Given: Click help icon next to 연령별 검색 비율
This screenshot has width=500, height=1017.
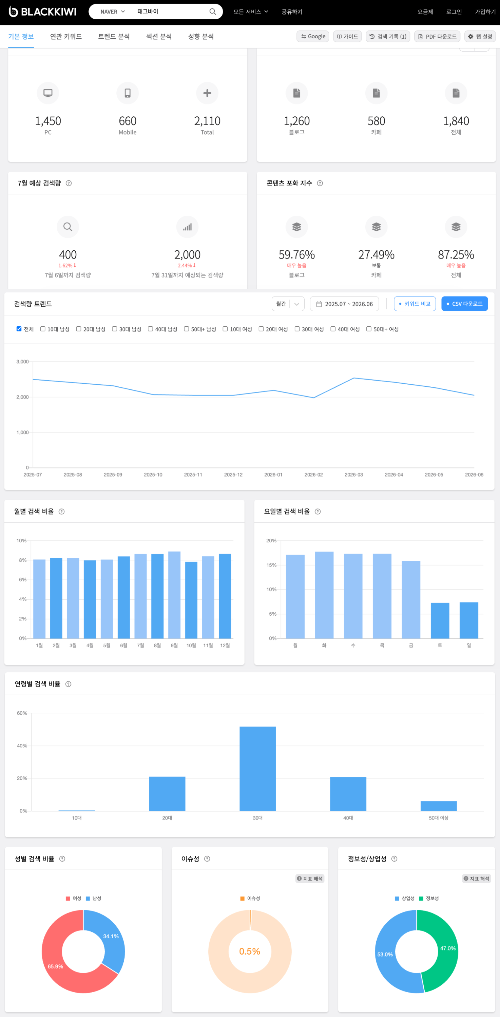Looking at the screenshot, I should click(x=68, y=684).
